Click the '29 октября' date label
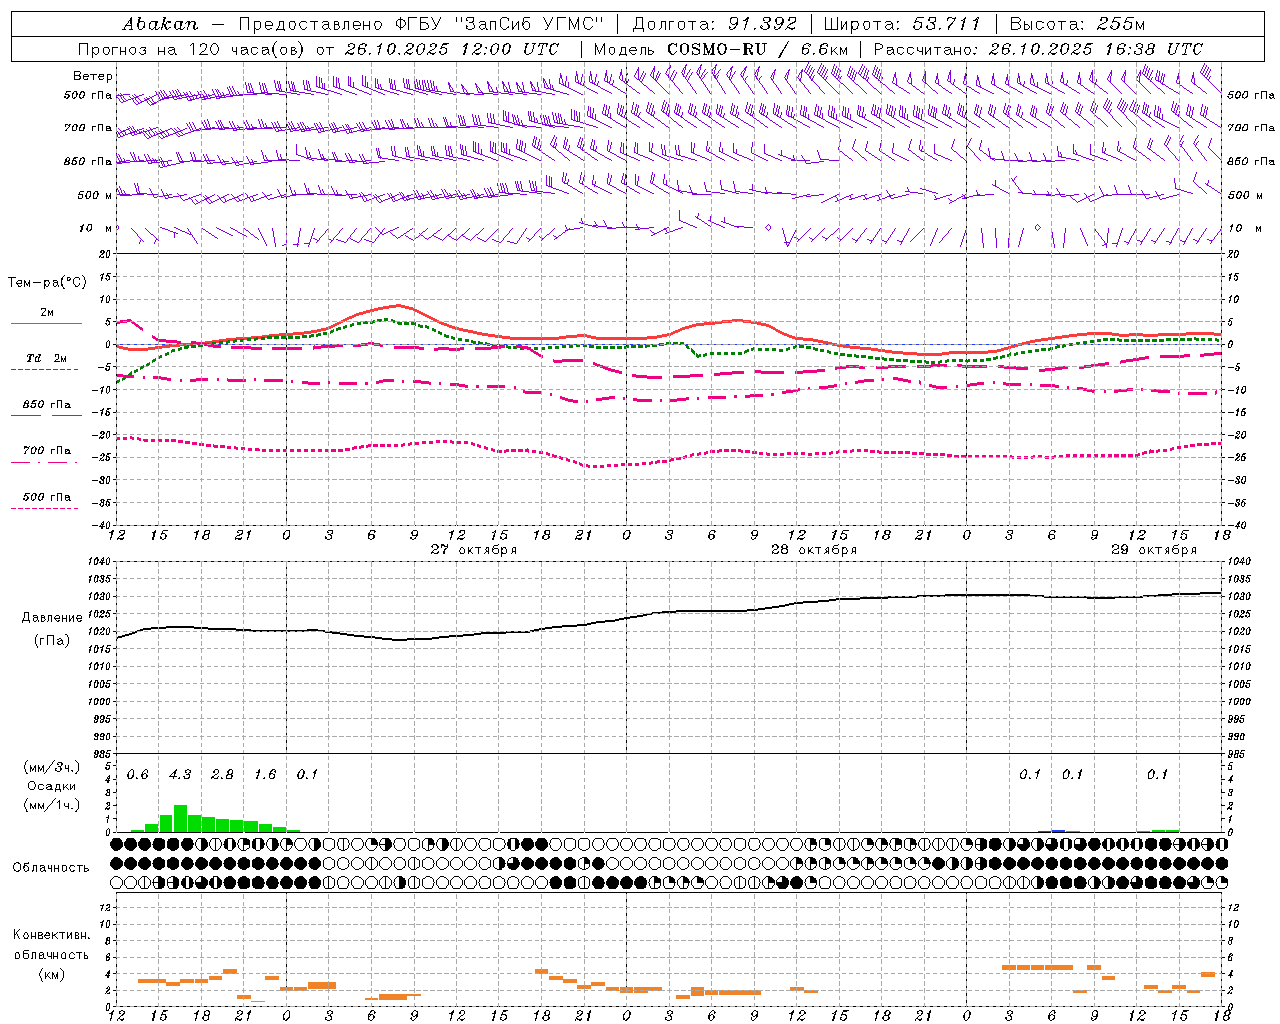 (x=1154, y=550)
